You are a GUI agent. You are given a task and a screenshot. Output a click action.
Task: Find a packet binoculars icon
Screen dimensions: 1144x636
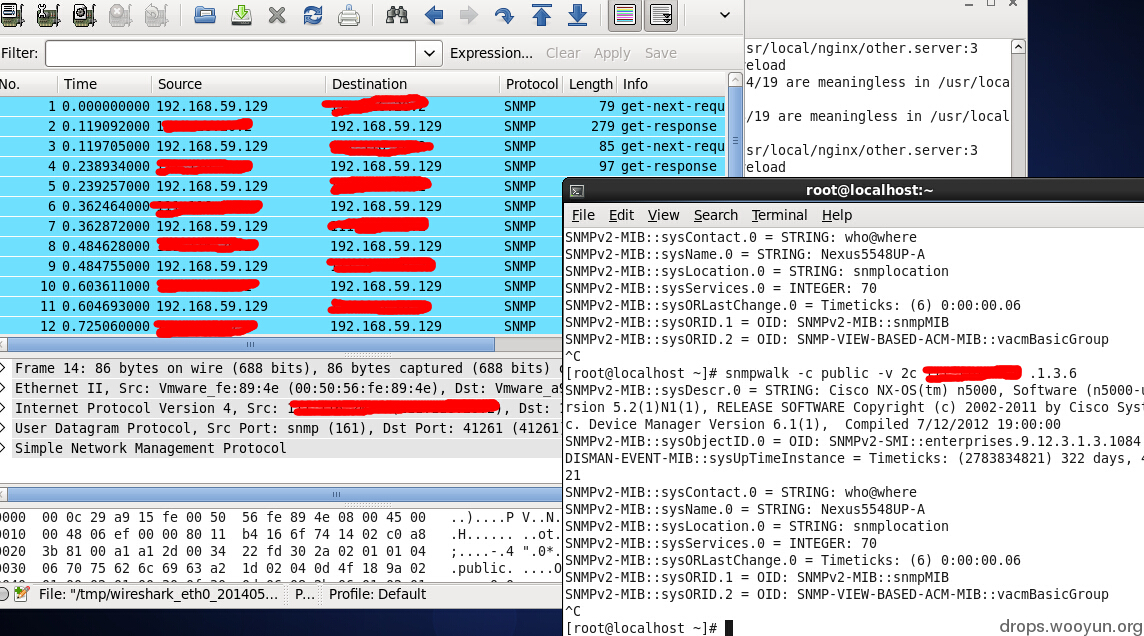(x=397, y=15)
